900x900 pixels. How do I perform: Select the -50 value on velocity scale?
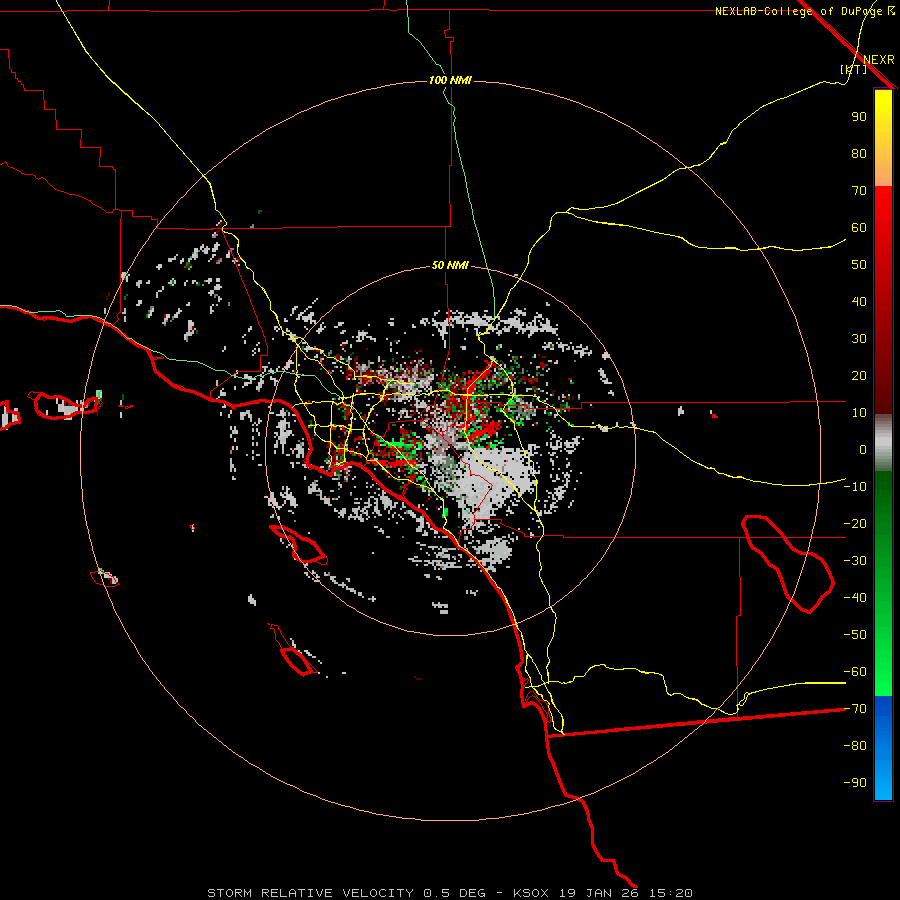pyautogui.click(x=855, y=635)
